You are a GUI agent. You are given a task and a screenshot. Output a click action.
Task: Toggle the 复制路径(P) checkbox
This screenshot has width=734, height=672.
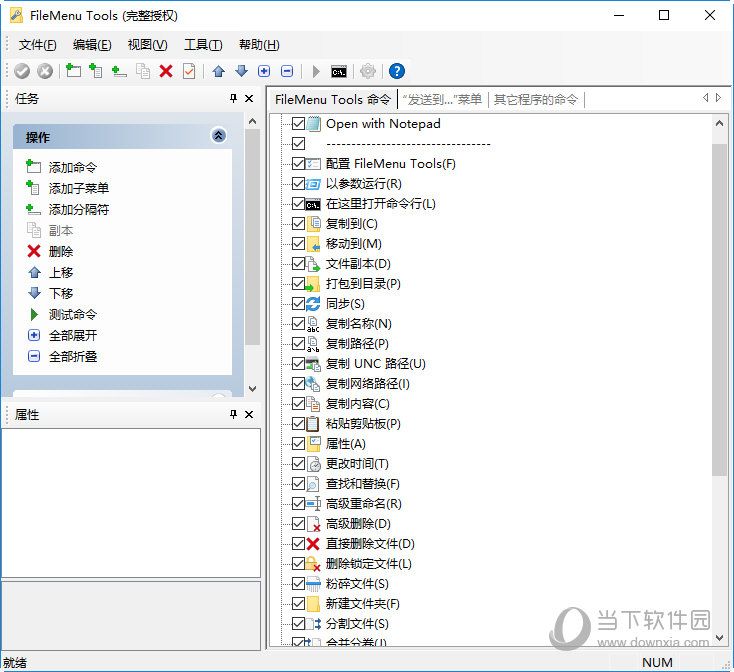(x=298, y=344)
